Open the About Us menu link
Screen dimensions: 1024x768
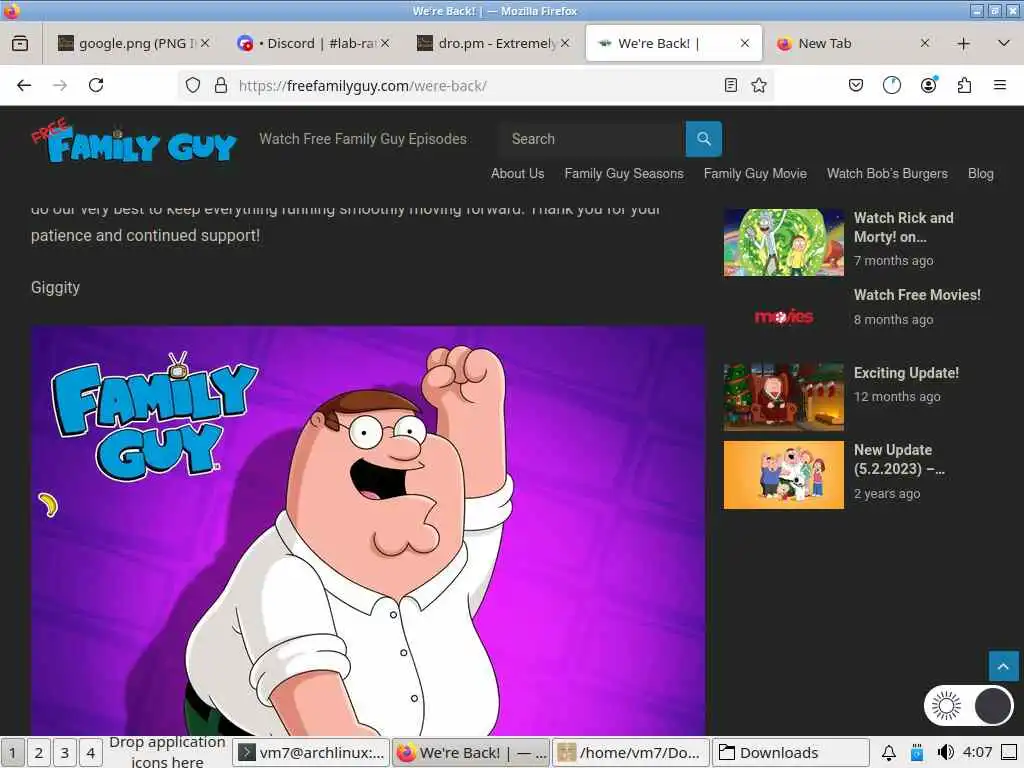(x=517, y=174)
